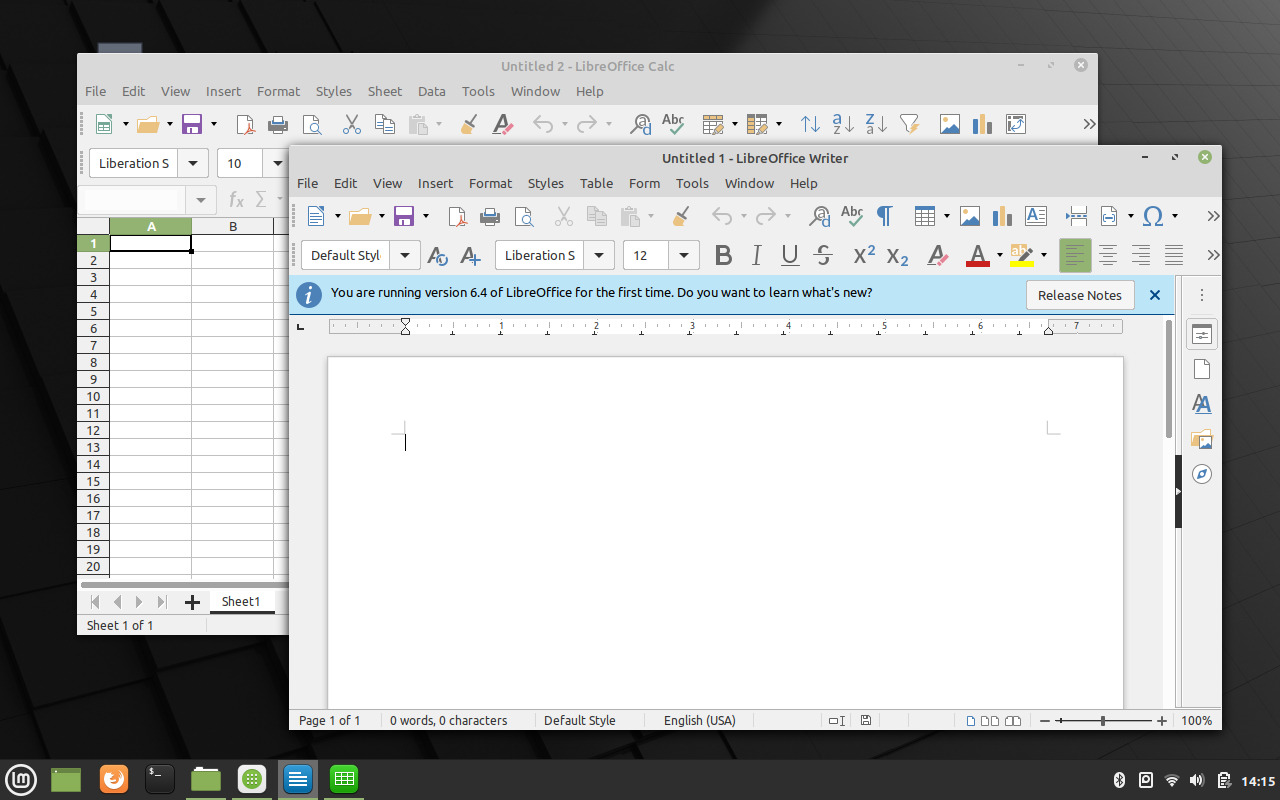Image resolution: width=1280 pixels, height=800 pixels.
Task: Insert Page Break icon in Writer
Action: (1076, 216)
